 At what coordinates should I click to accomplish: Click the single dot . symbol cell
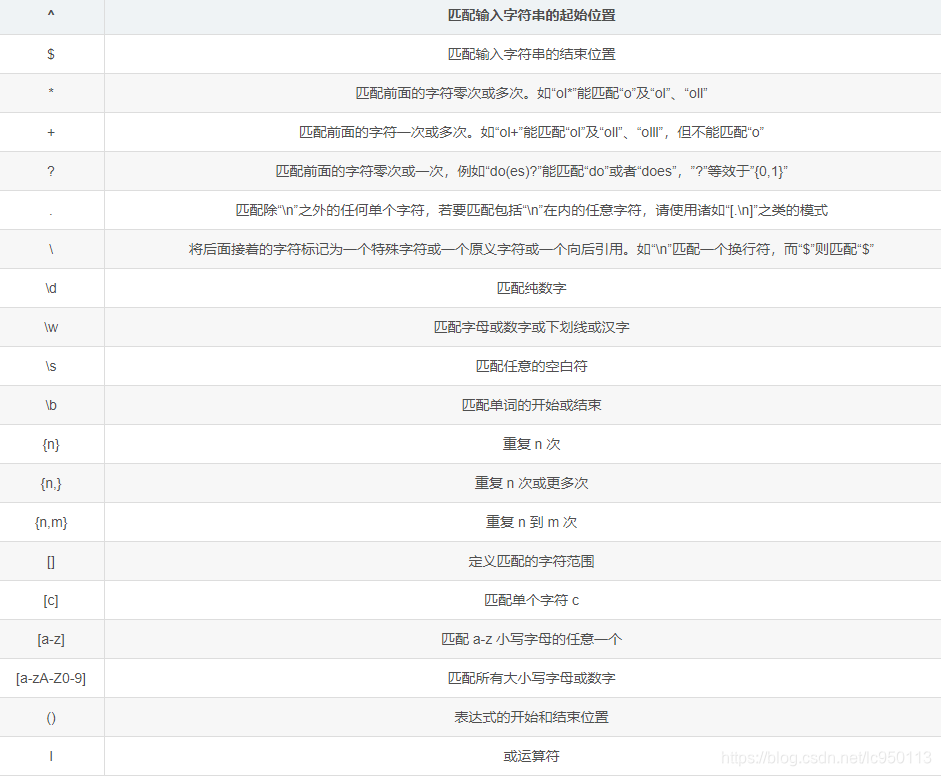point(51,211)
